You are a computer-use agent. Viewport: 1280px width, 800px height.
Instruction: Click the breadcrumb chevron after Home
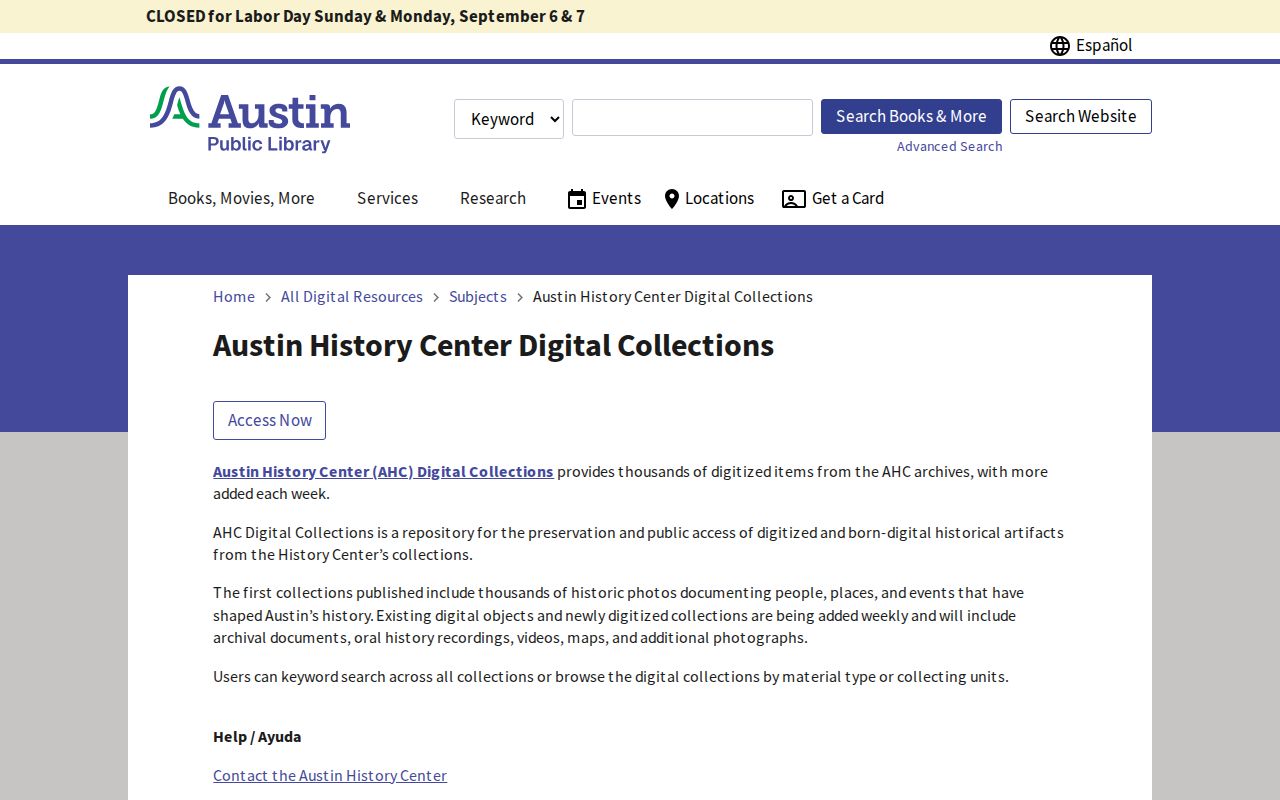pyautogui.click(x=268, y=298)
